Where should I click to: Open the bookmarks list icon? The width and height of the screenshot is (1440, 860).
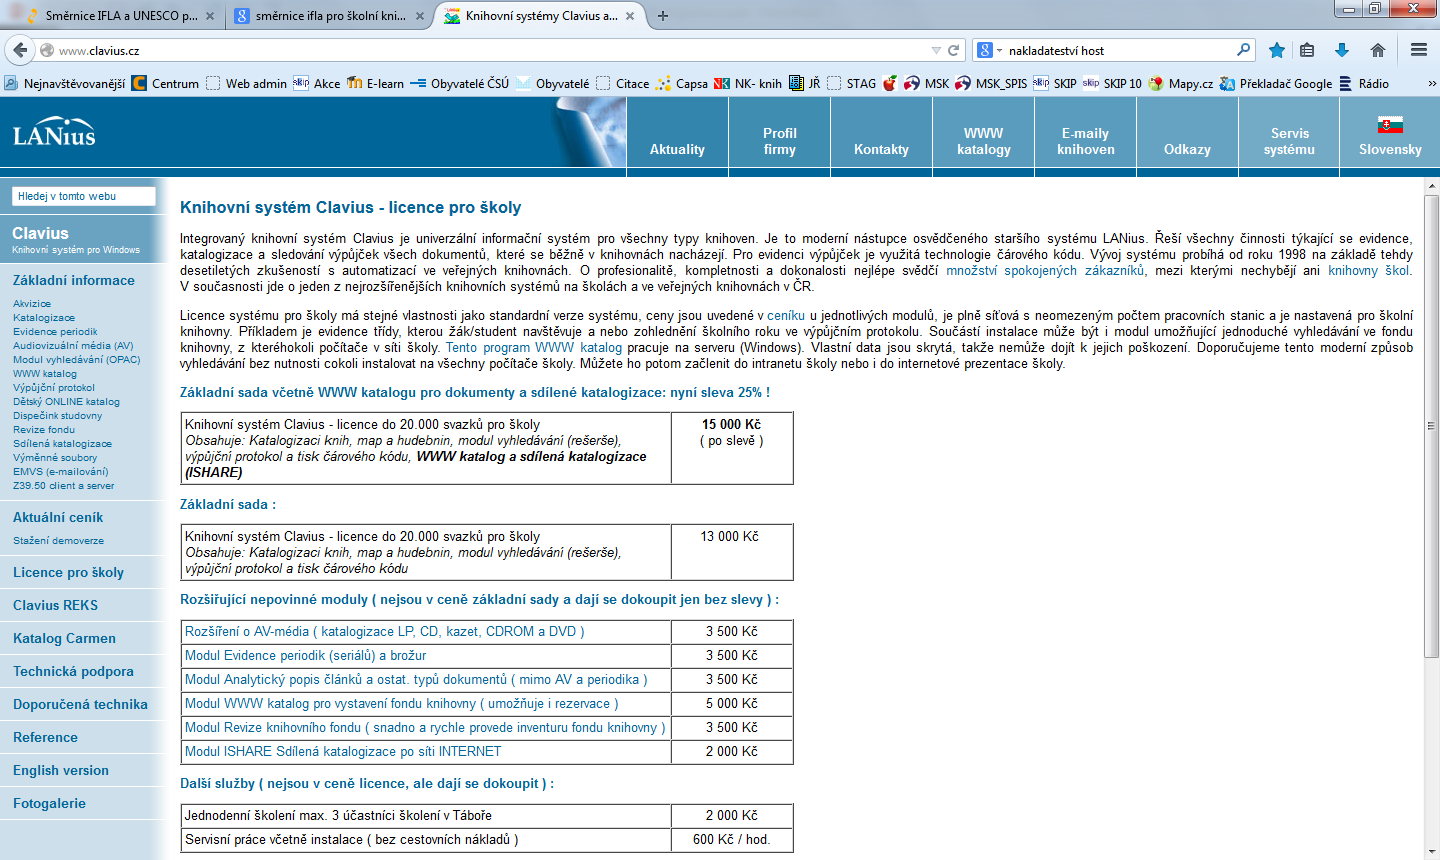[1307, 50]
